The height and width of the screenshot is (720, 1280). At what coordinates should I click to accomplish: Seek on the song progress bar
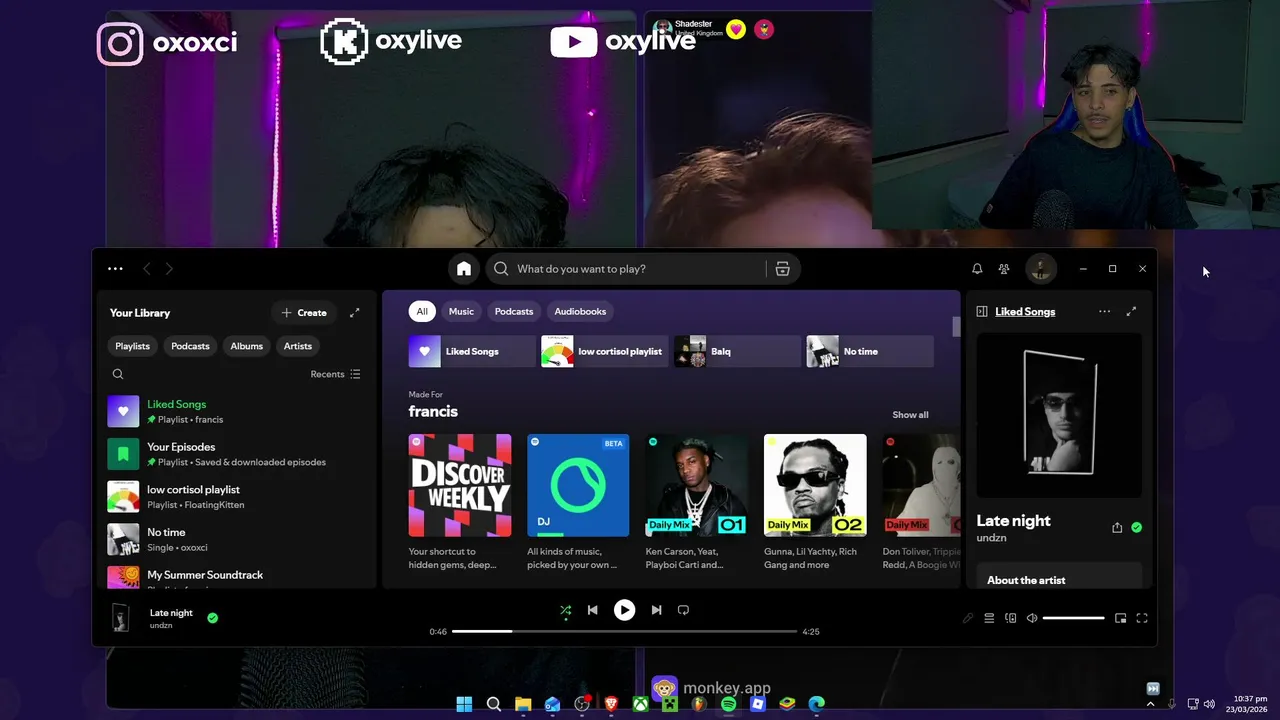tap(624, 632)
